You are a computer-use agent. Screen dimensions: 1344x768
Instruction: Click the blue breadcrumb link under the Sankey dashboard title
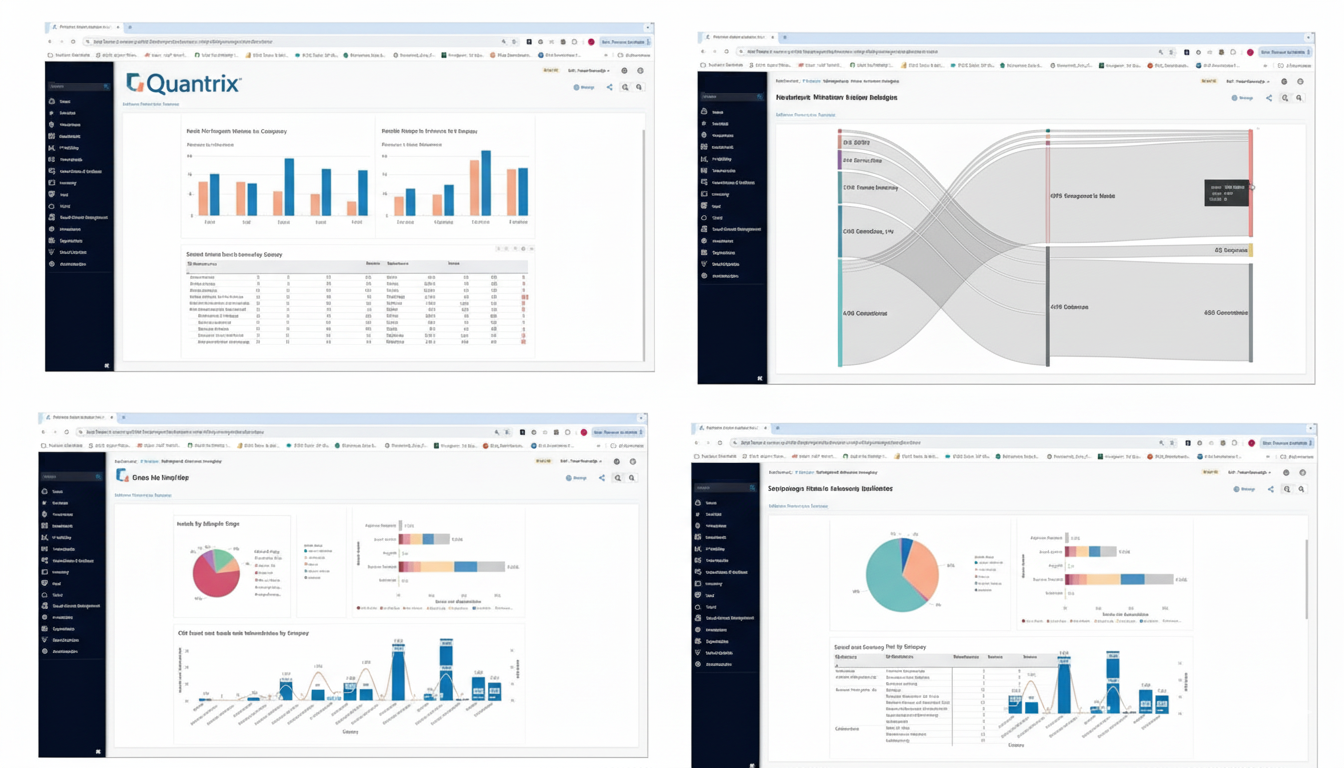pyautogui.click(x=804, y=115)
